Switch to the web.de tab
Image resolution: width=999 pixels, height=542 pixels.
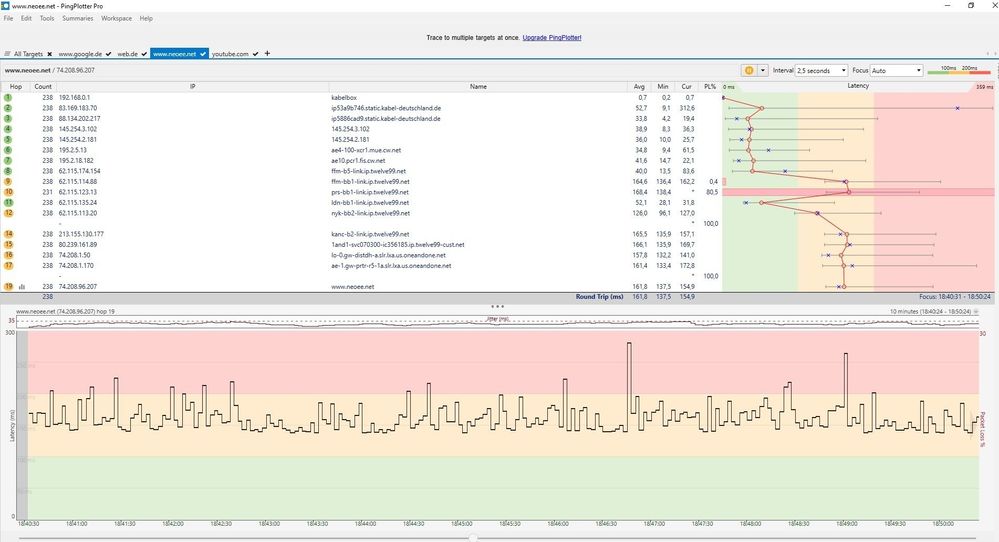click(127, 54)
